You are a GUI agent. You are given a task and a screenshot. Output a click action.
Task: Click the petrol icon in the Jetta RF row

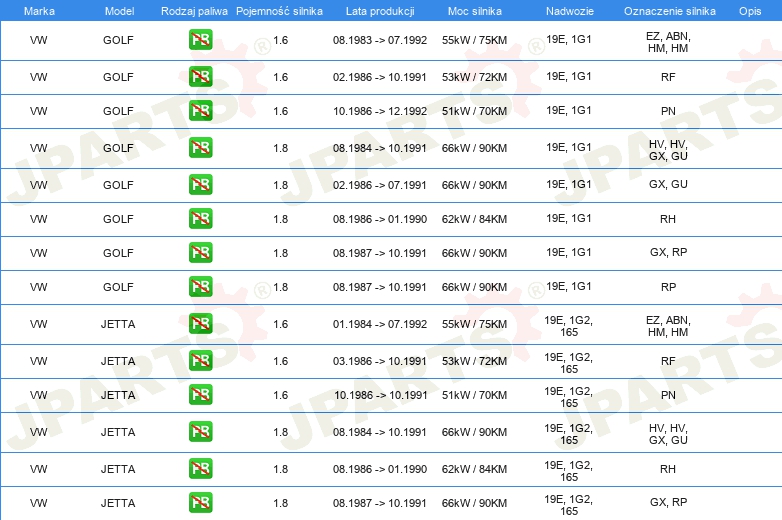pyautogui.click(x=200, y=360)
